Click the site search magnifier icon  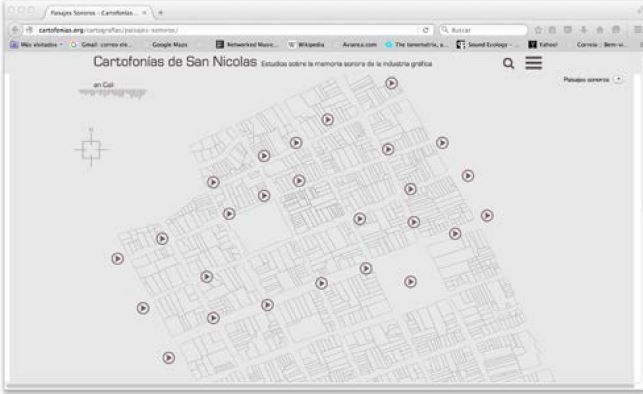pyautogui.click(x=508, y=63)
